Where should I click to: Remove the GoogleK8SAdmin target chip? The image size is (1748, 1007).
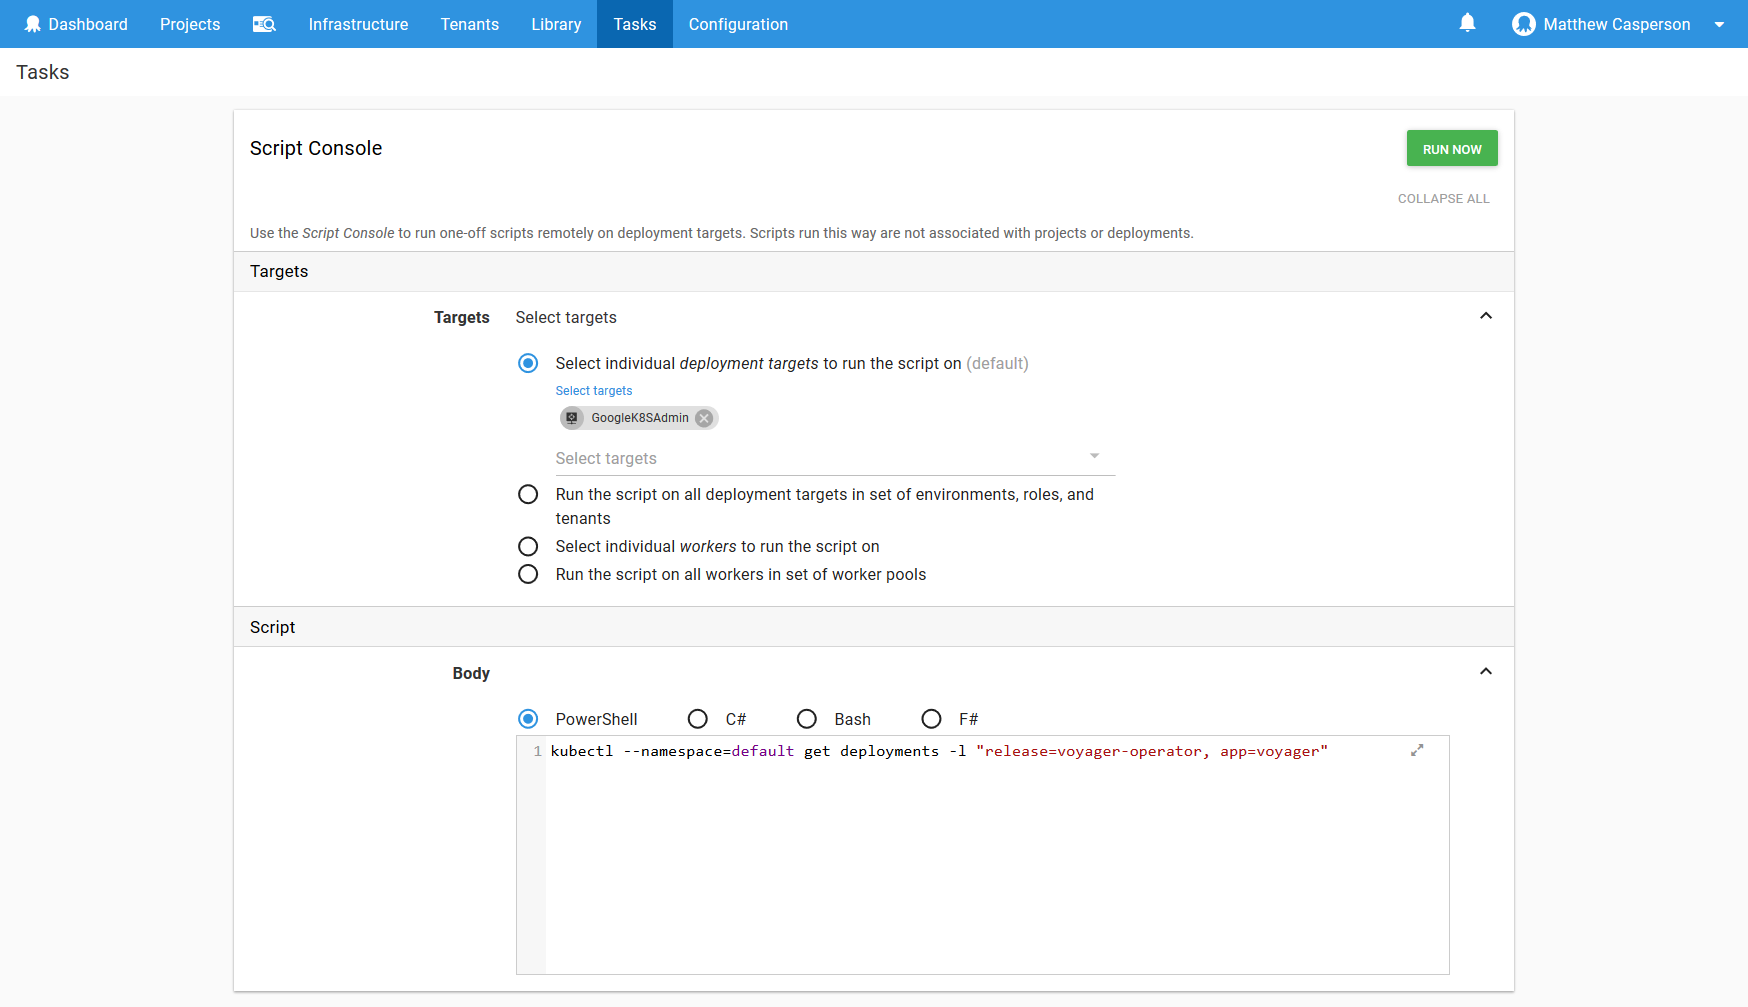(704, 418)
